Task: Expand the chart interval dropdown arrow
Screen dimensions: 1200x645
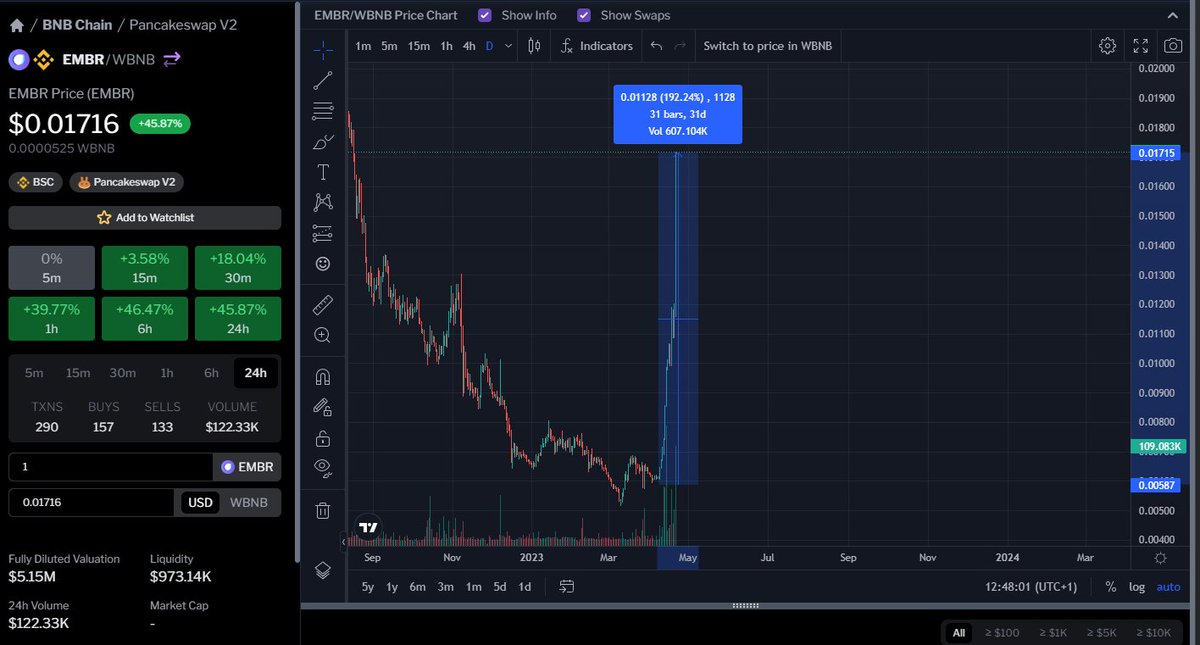Action: coord(509,46)
